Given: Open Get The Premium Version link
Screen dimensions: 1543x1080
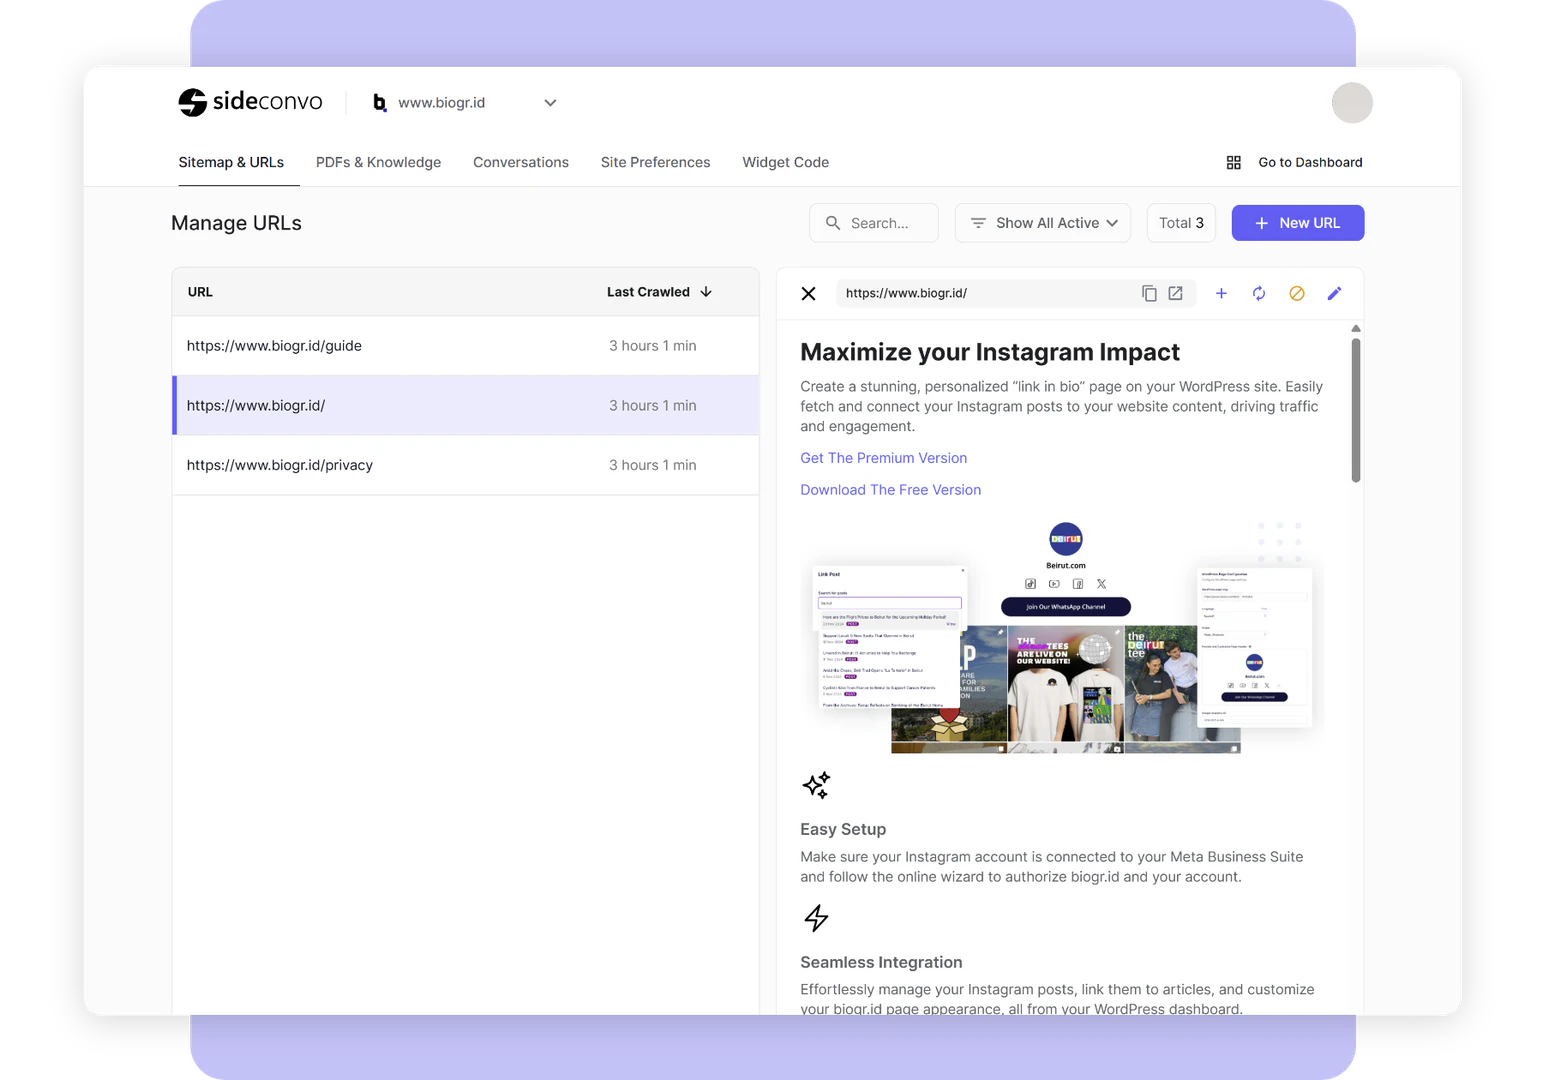Looking at the screenshot, I should click(x=883, y=458).
